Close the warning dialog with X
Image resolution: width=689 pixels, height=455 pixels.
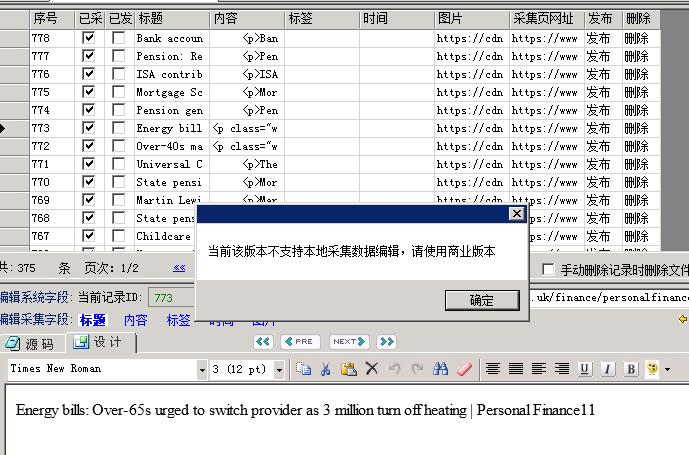[x=516, y=214]
